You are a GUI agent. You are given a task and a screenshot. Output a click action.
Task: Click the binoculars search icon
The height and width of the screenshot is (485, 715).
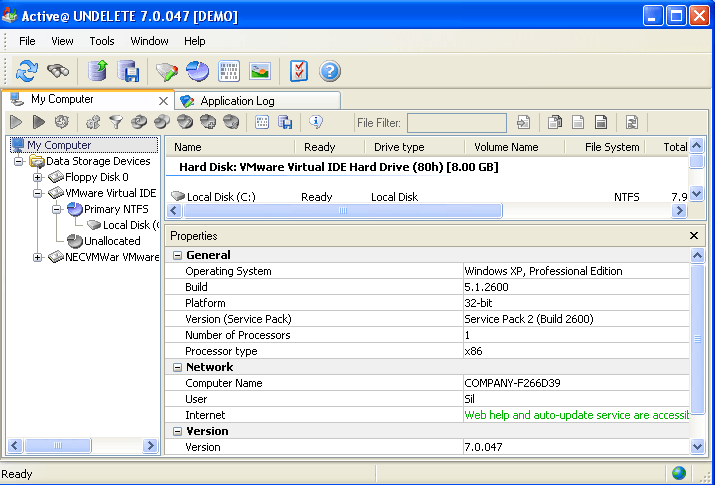(x=58, y=71)
